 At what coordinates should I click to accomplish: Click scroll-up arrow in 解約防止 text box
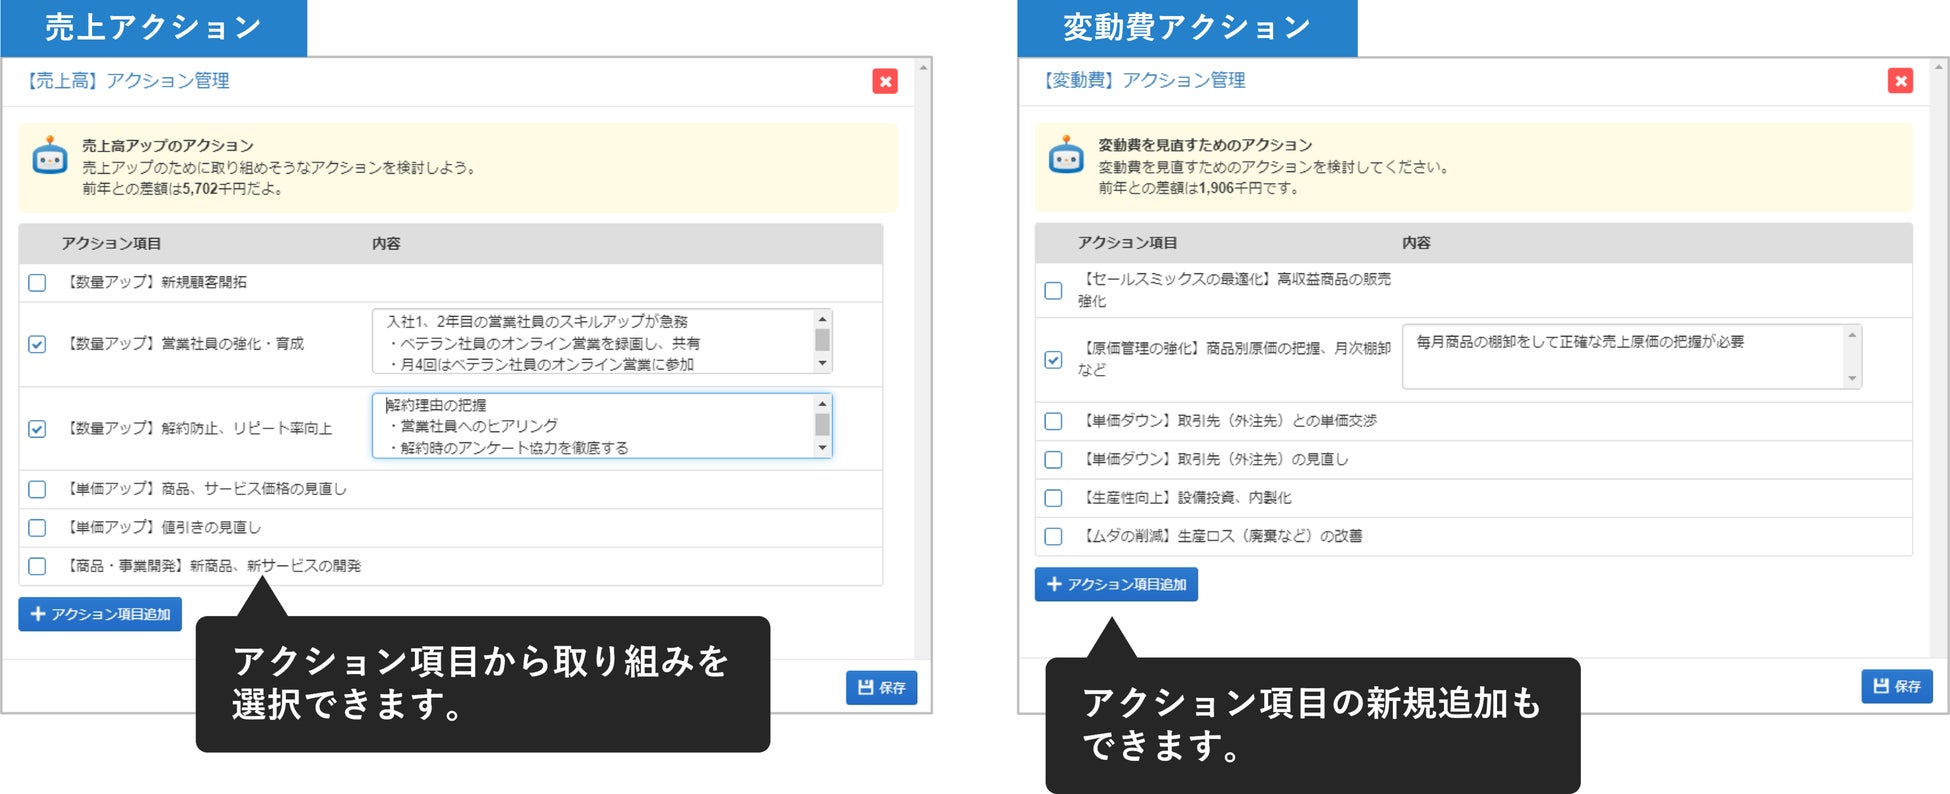click(823, 404)
